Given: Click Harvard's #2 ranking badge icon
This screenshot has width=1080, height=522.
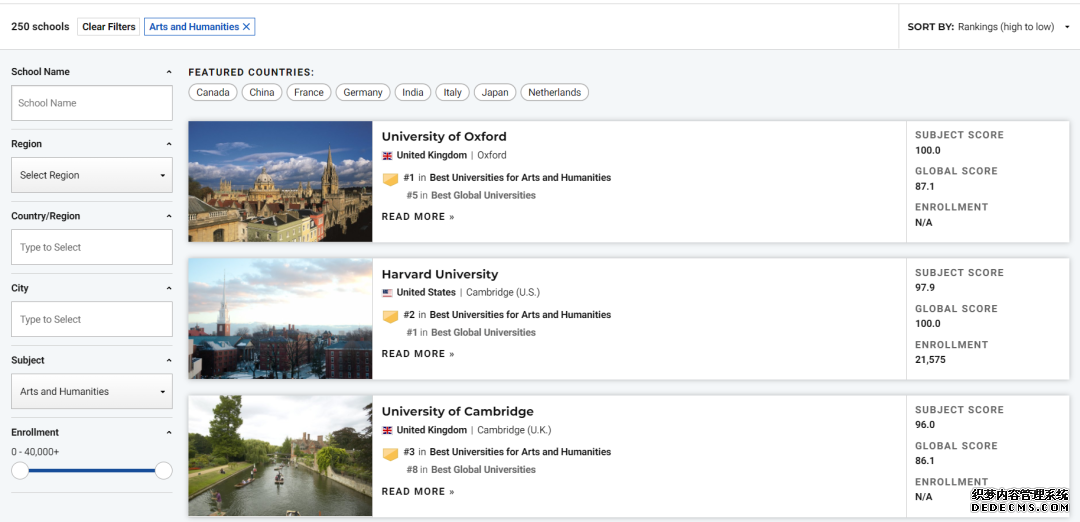Looking at the screenshot, I should [x=391, y=316].
